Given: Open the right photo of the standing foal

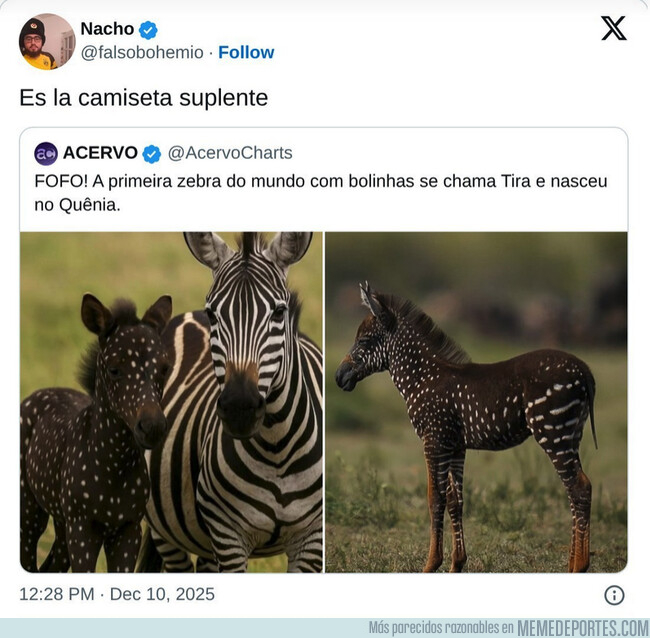Looking at the screenshot, I should click(x=476, y=402).
